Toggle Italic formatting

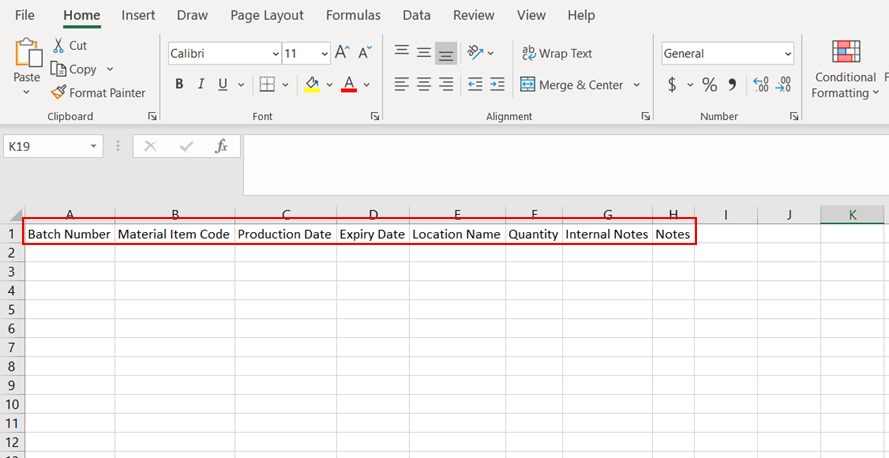(201, 85)
